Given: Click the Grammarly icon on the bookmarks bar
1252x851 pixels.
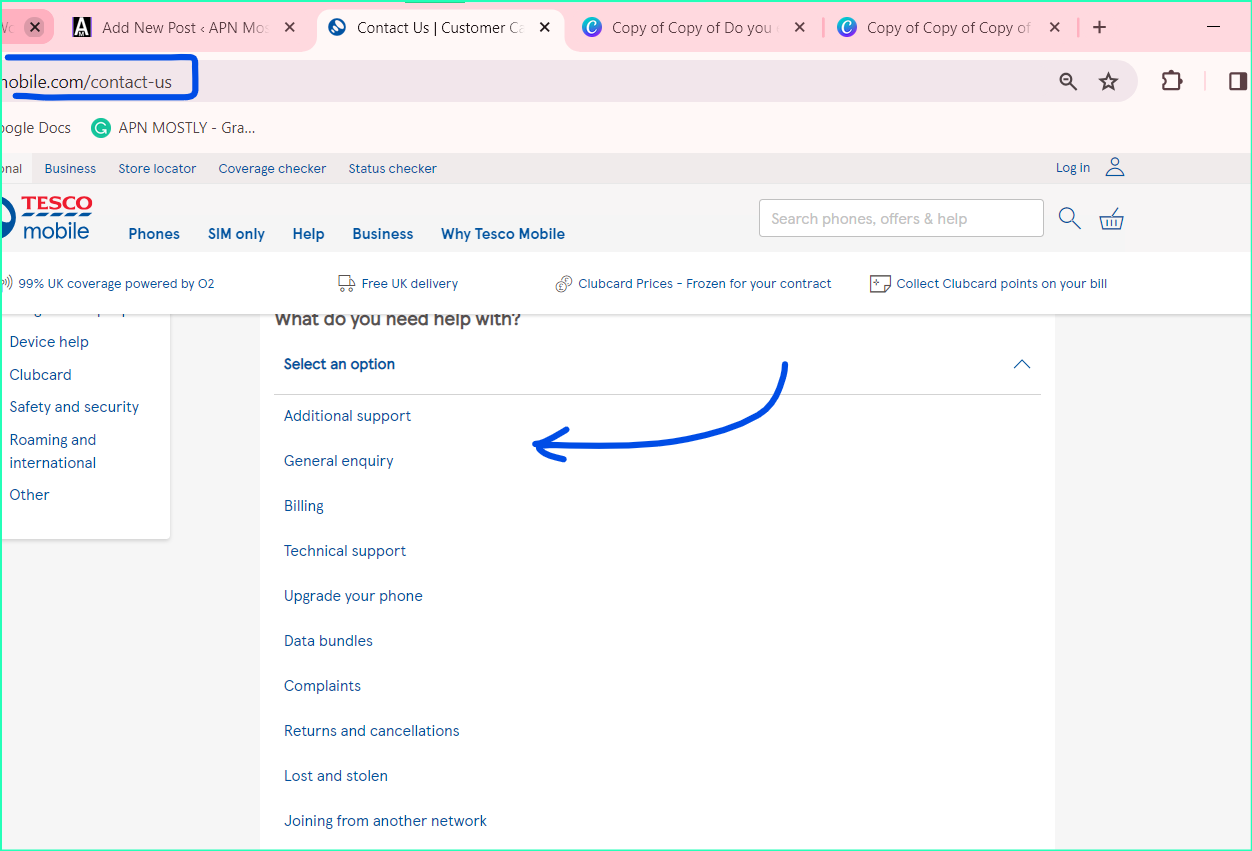Looking at the screenshot, I should click(100, 128).
